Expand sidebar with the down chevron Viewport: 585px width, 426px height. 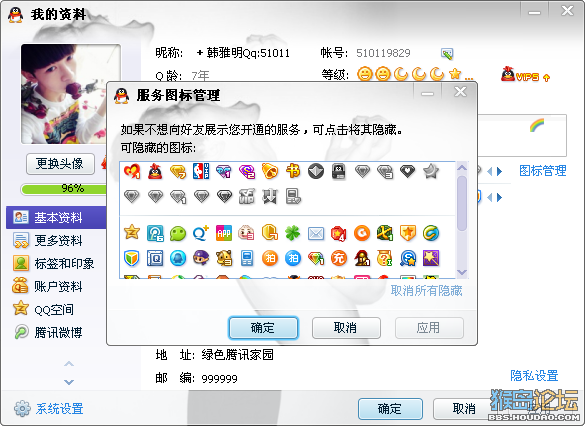point(69,382)
